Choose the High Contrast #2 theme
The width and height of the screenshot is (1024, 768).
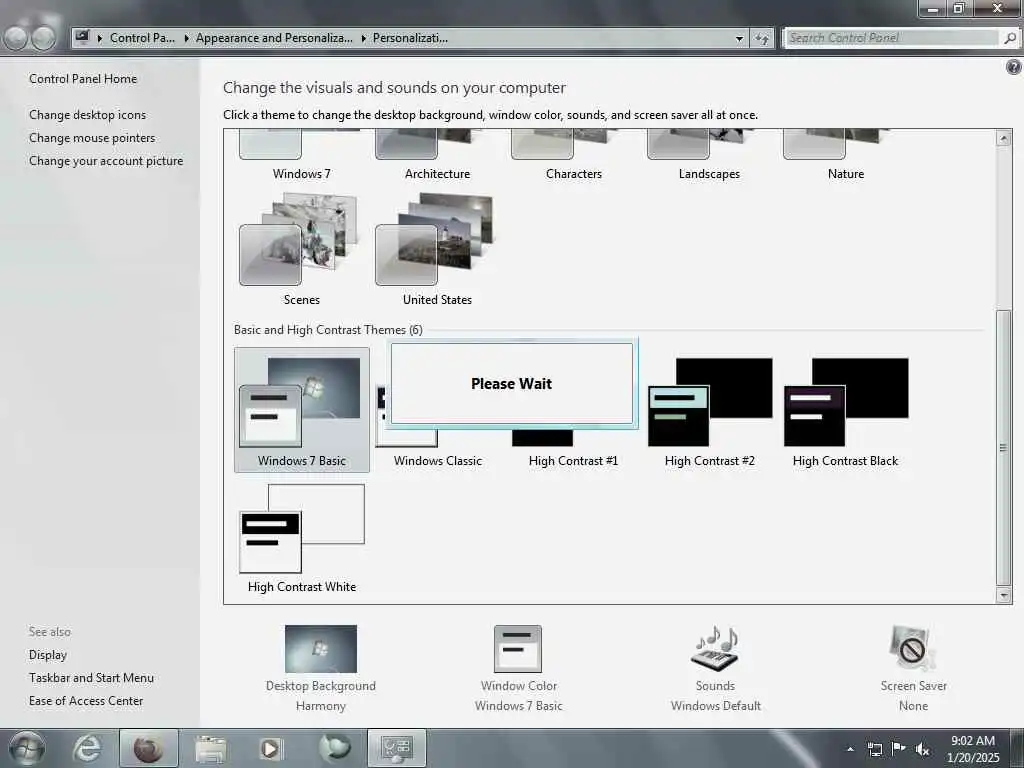(710, 409)
